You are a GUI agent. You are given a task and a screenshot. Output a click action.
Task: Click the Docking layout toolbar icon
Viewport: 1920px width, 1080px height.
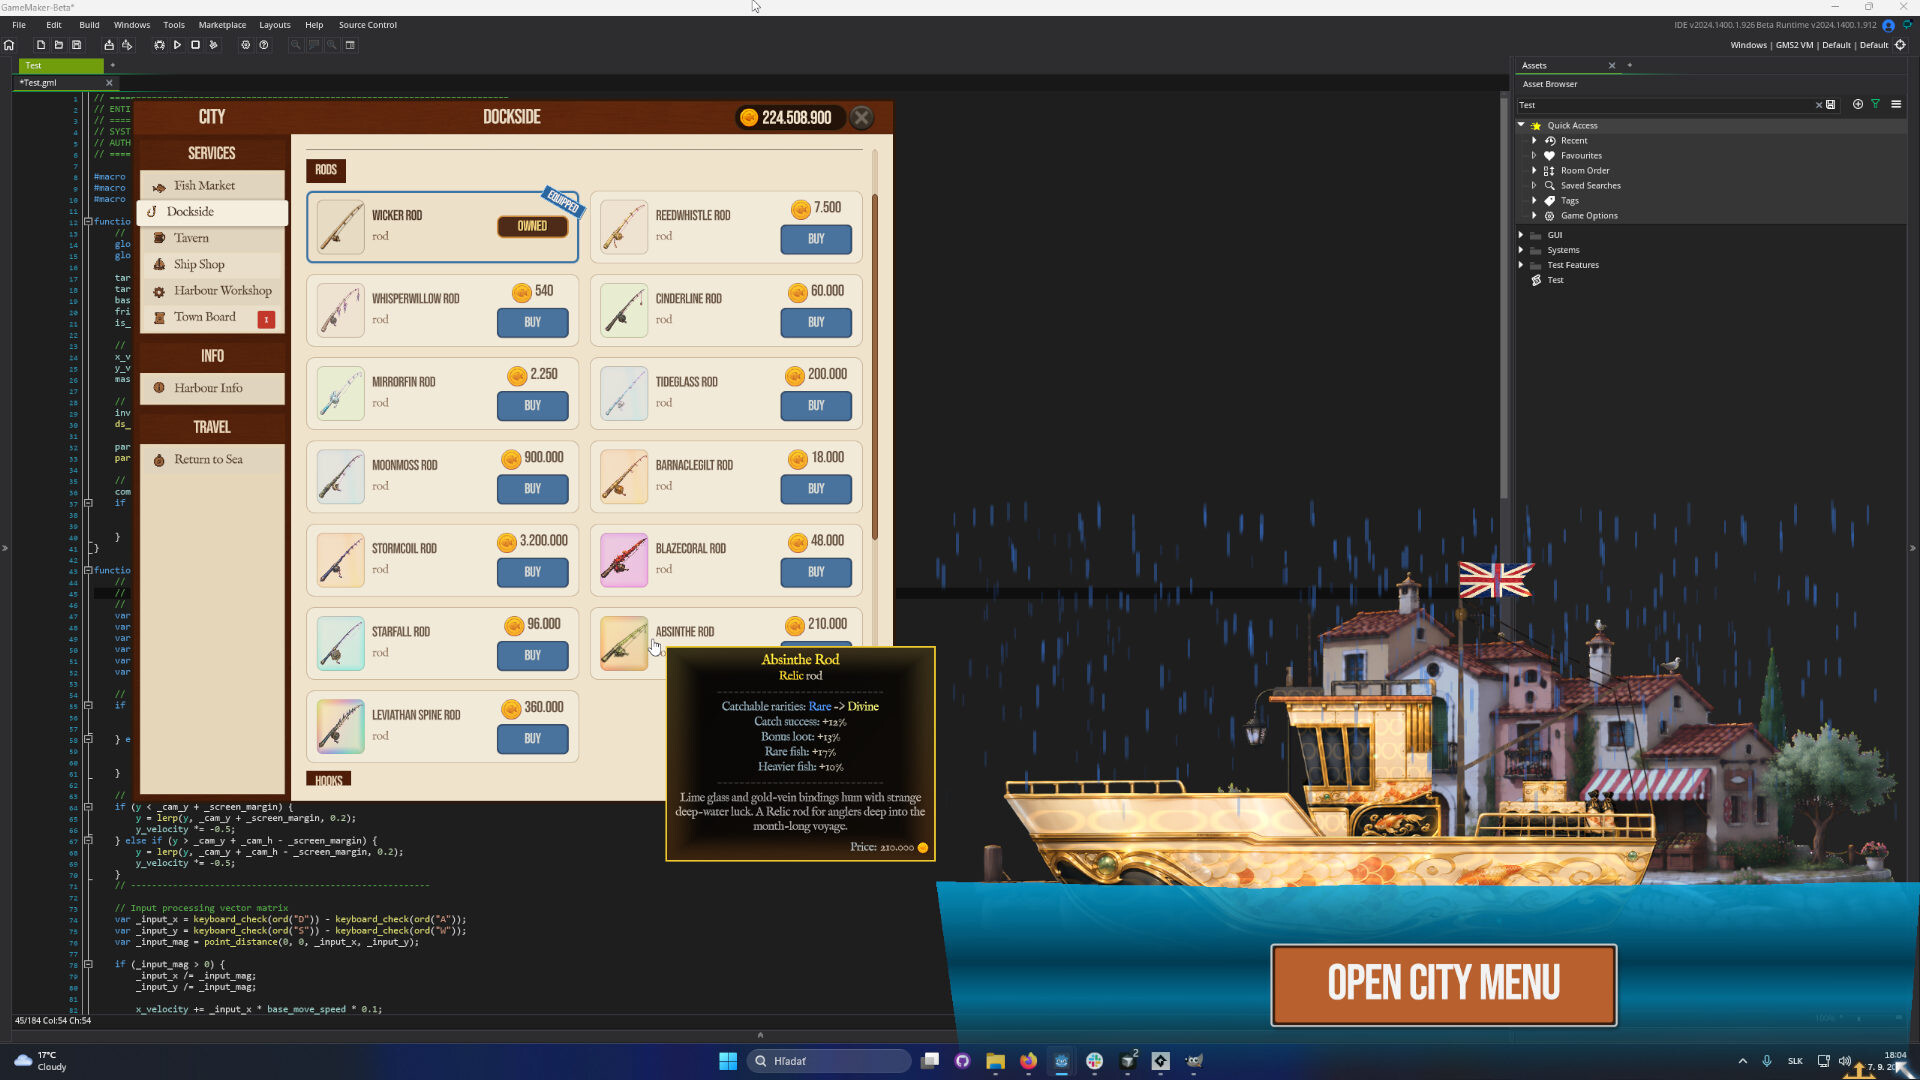tap(350, 45)
